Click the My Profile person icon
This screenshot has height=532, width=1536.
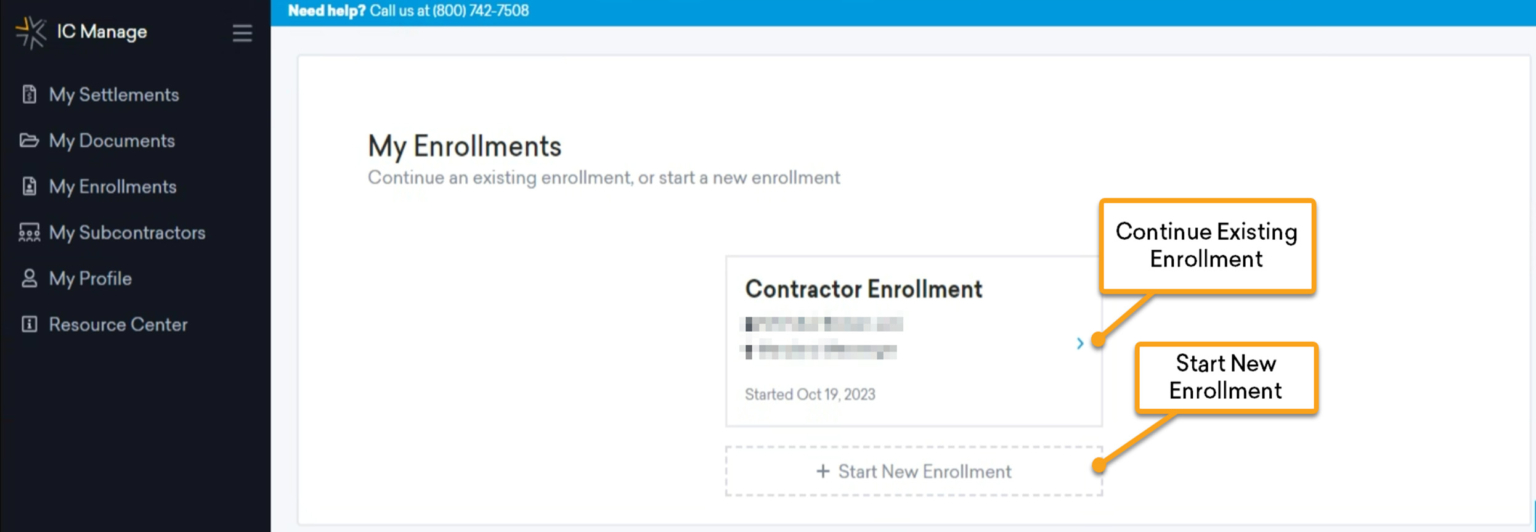tap(29, 279)
